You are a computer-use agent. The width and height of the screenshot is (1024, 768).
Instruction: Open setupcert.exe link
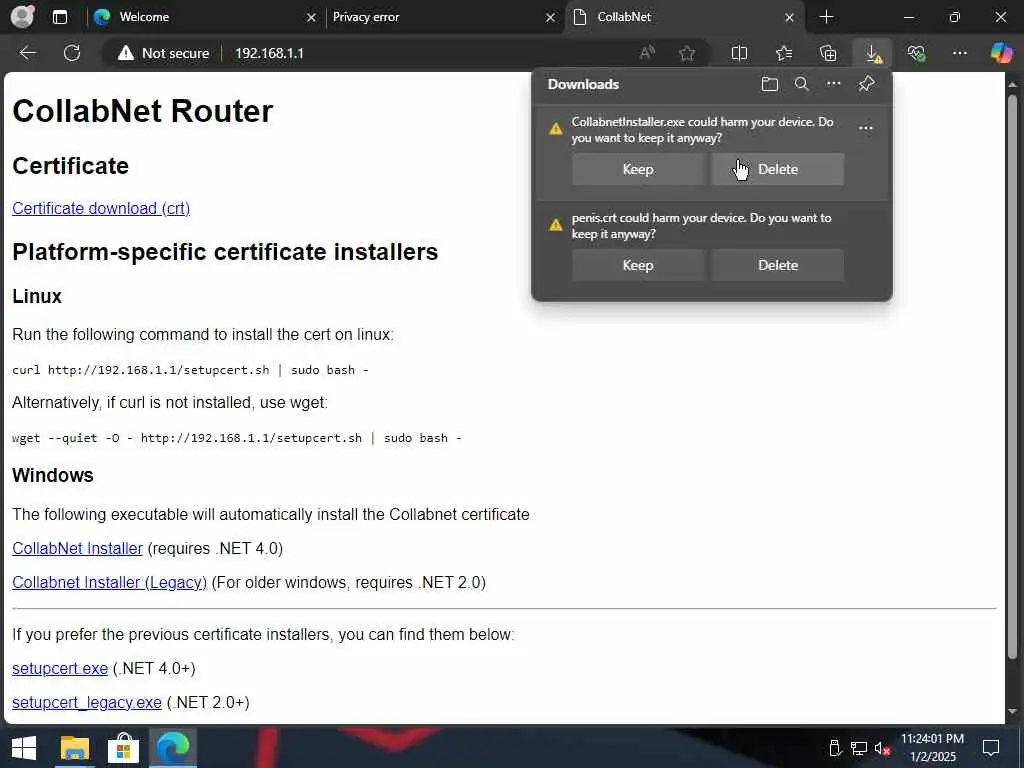(60, 668)
